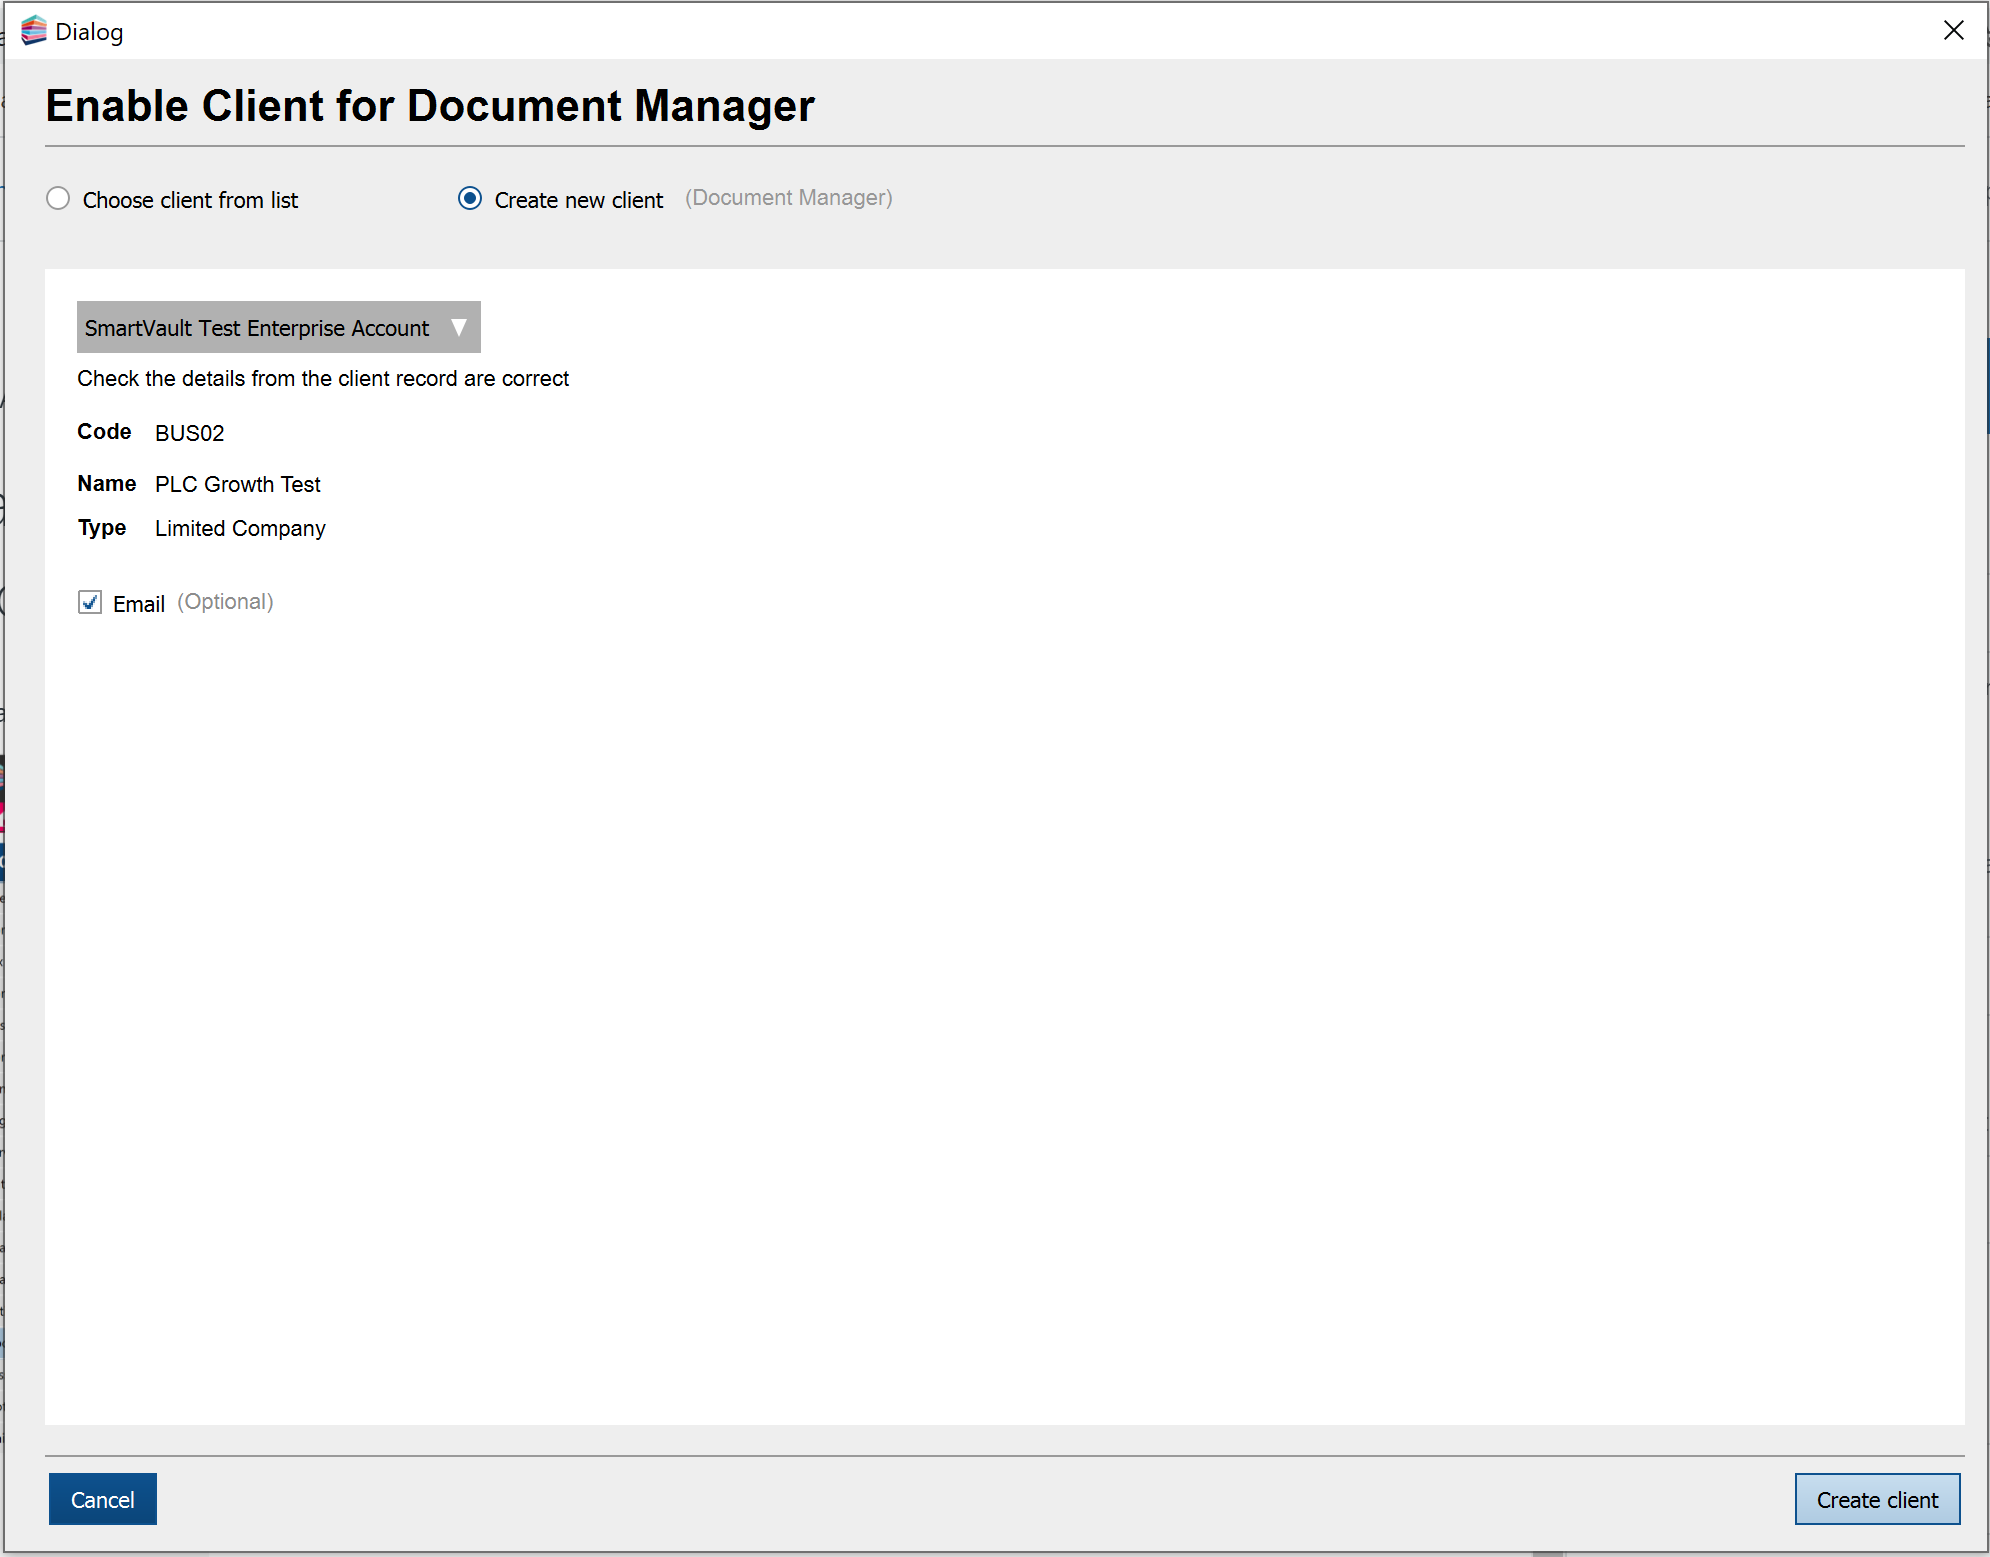Click the 'PLC Growth Test' name value

[238, 484]
